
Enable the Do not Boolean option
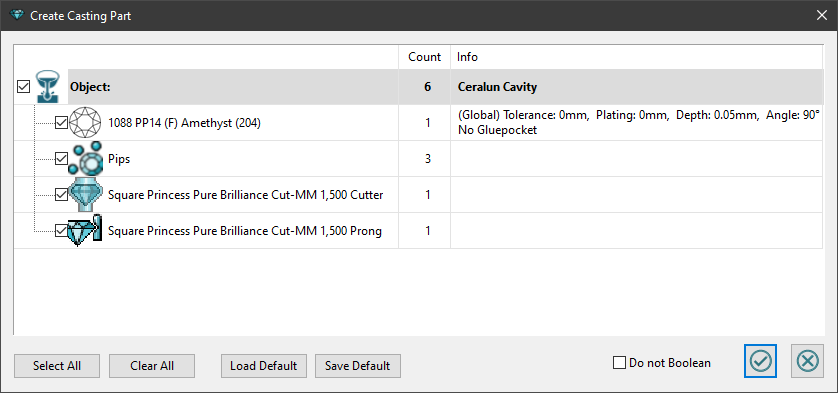click(x=619, y=363)
